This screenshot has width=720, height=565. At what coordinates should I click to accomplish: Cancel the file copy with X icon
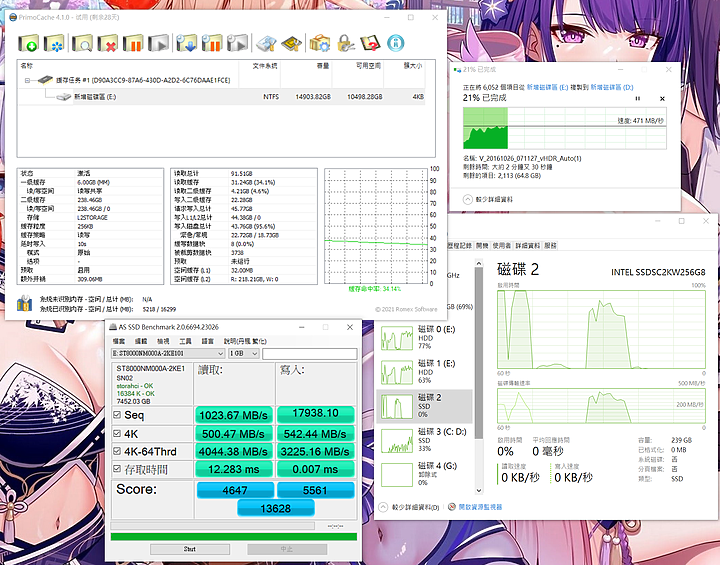(x=662, y=99)
